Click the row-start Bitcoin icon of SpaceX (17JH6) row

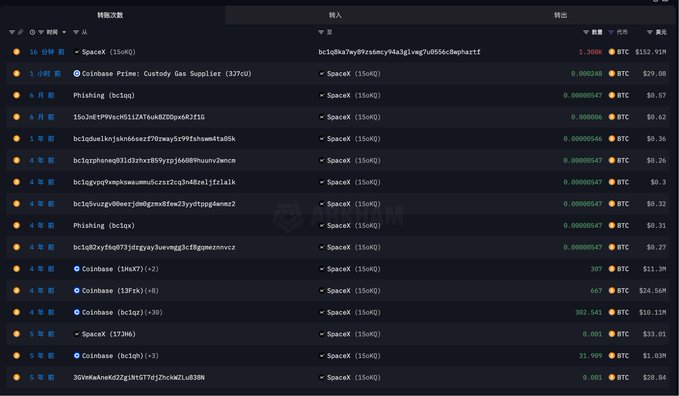[16, 334]
